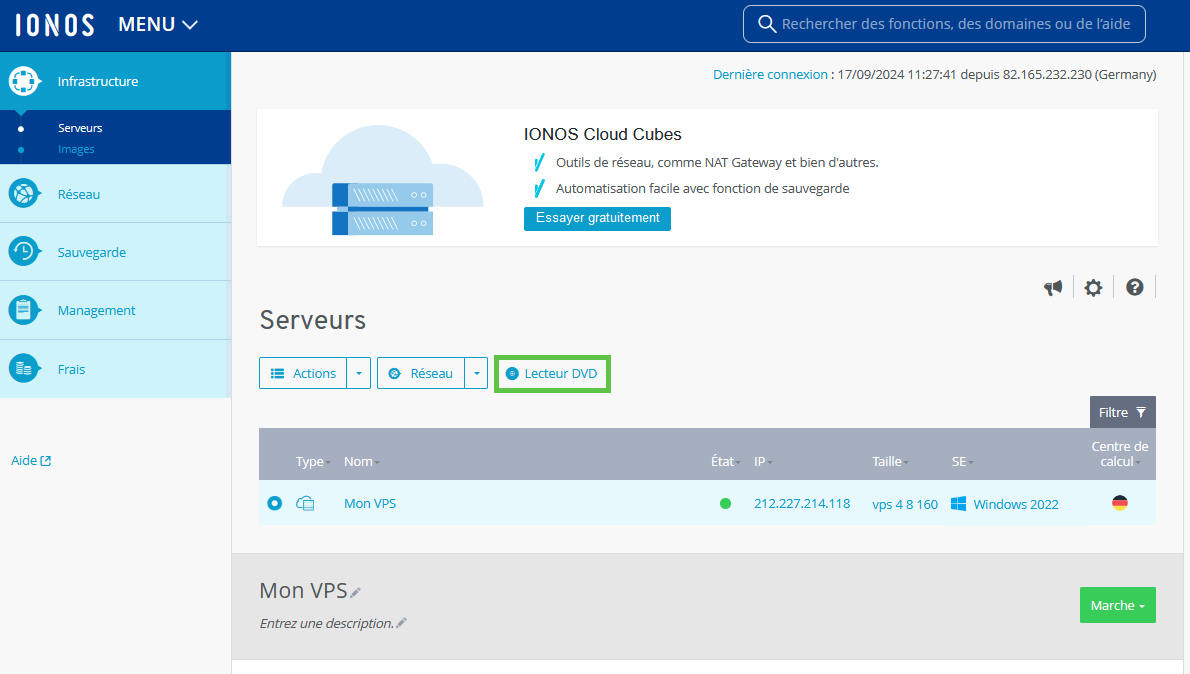Sort by Centre de calcul column
The height and width of the screenshot is (674, 1190).
[1119, 454]
